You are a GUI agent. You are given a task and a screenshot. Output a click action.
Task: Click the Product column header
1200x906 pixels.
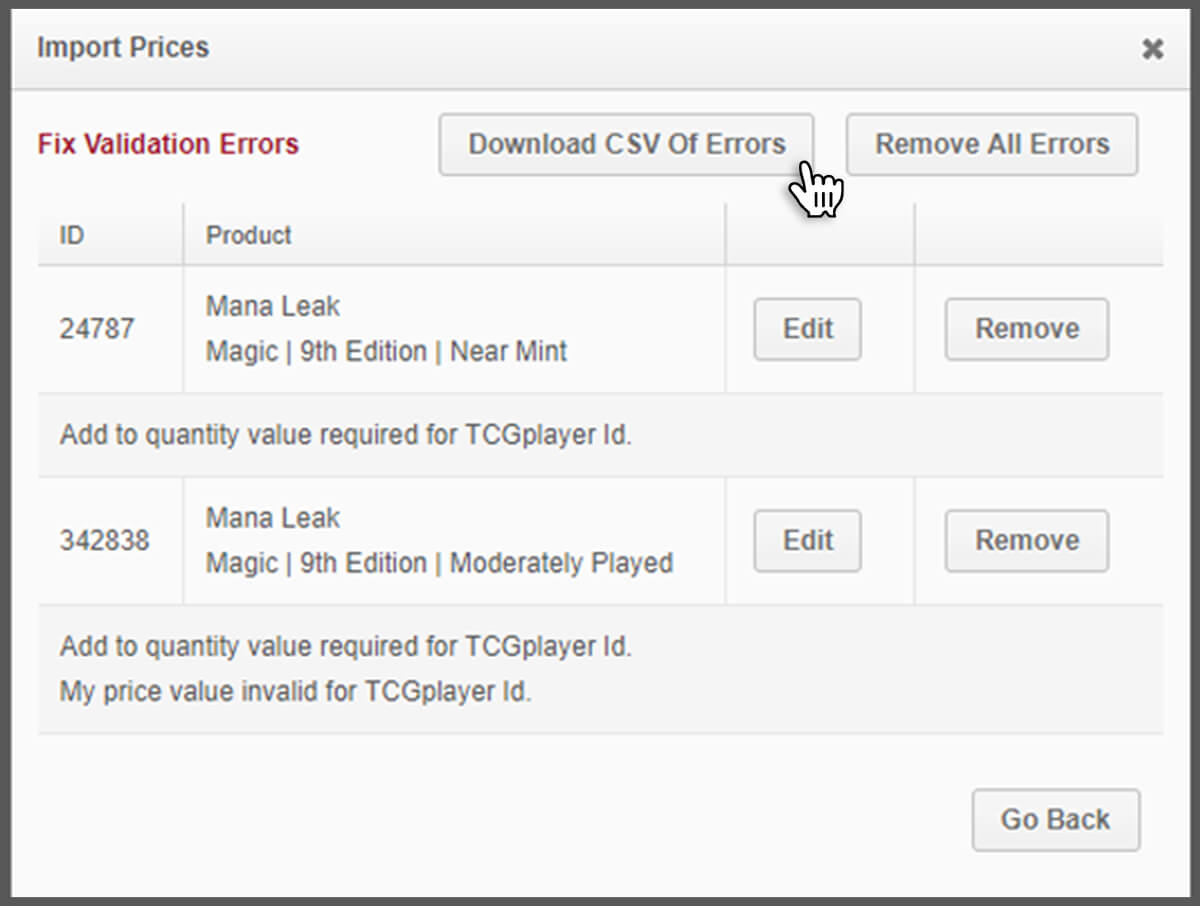(247, 235)
